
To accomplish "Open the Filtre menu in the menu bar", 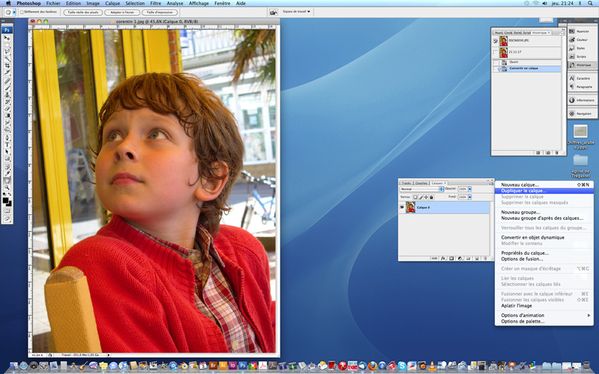I will [x=155, y=3].
